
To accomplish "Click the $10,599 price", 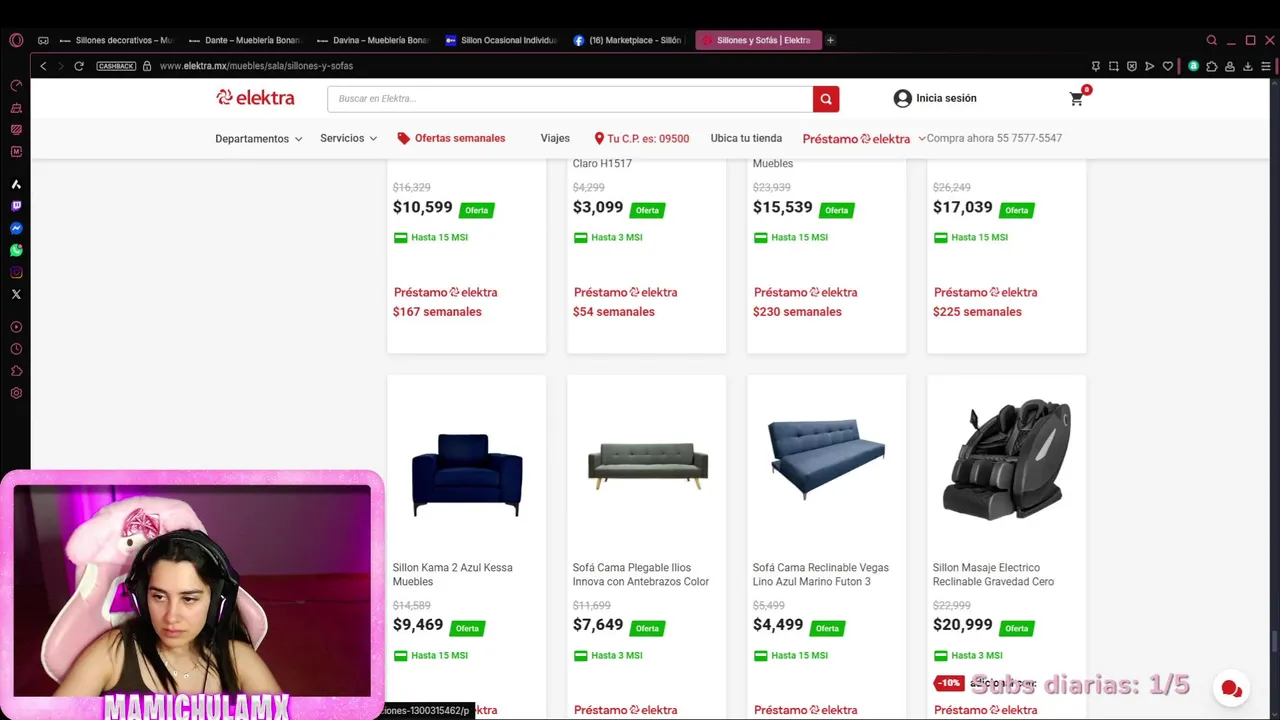I will tap(423, 207).
